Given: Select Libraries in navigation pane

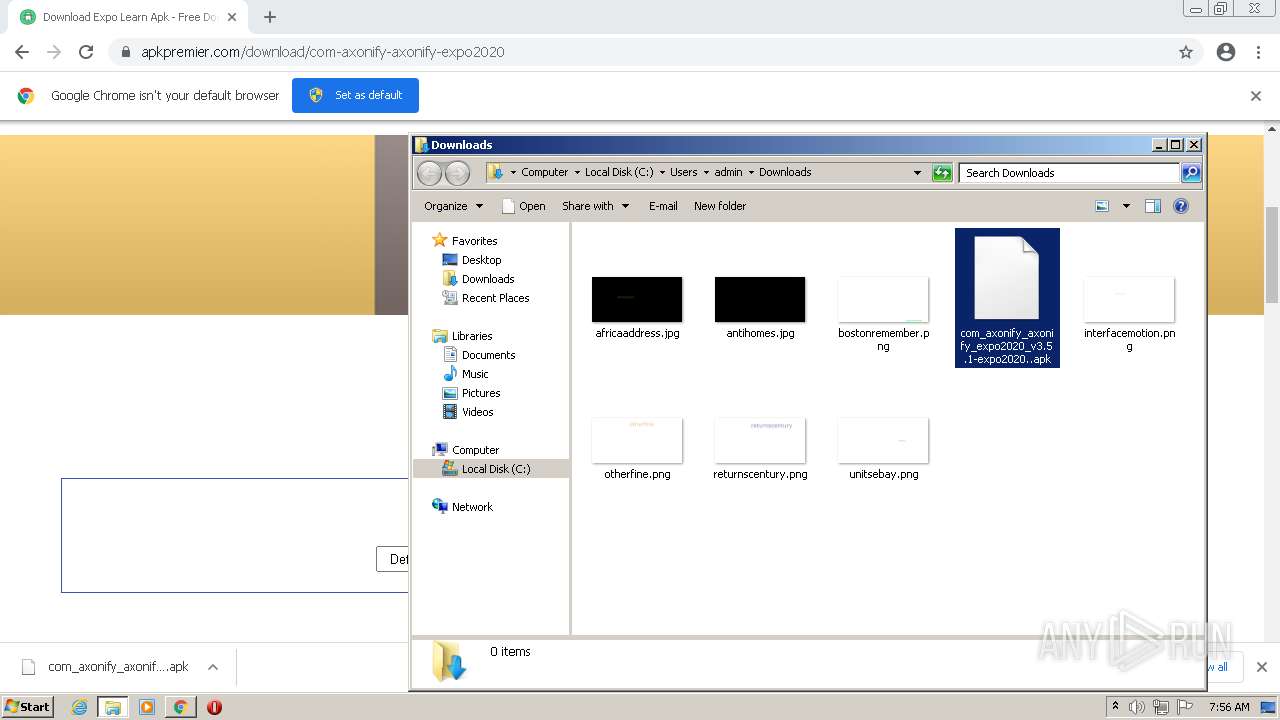Looking at the screenshot, I should [x=472, y=336].
